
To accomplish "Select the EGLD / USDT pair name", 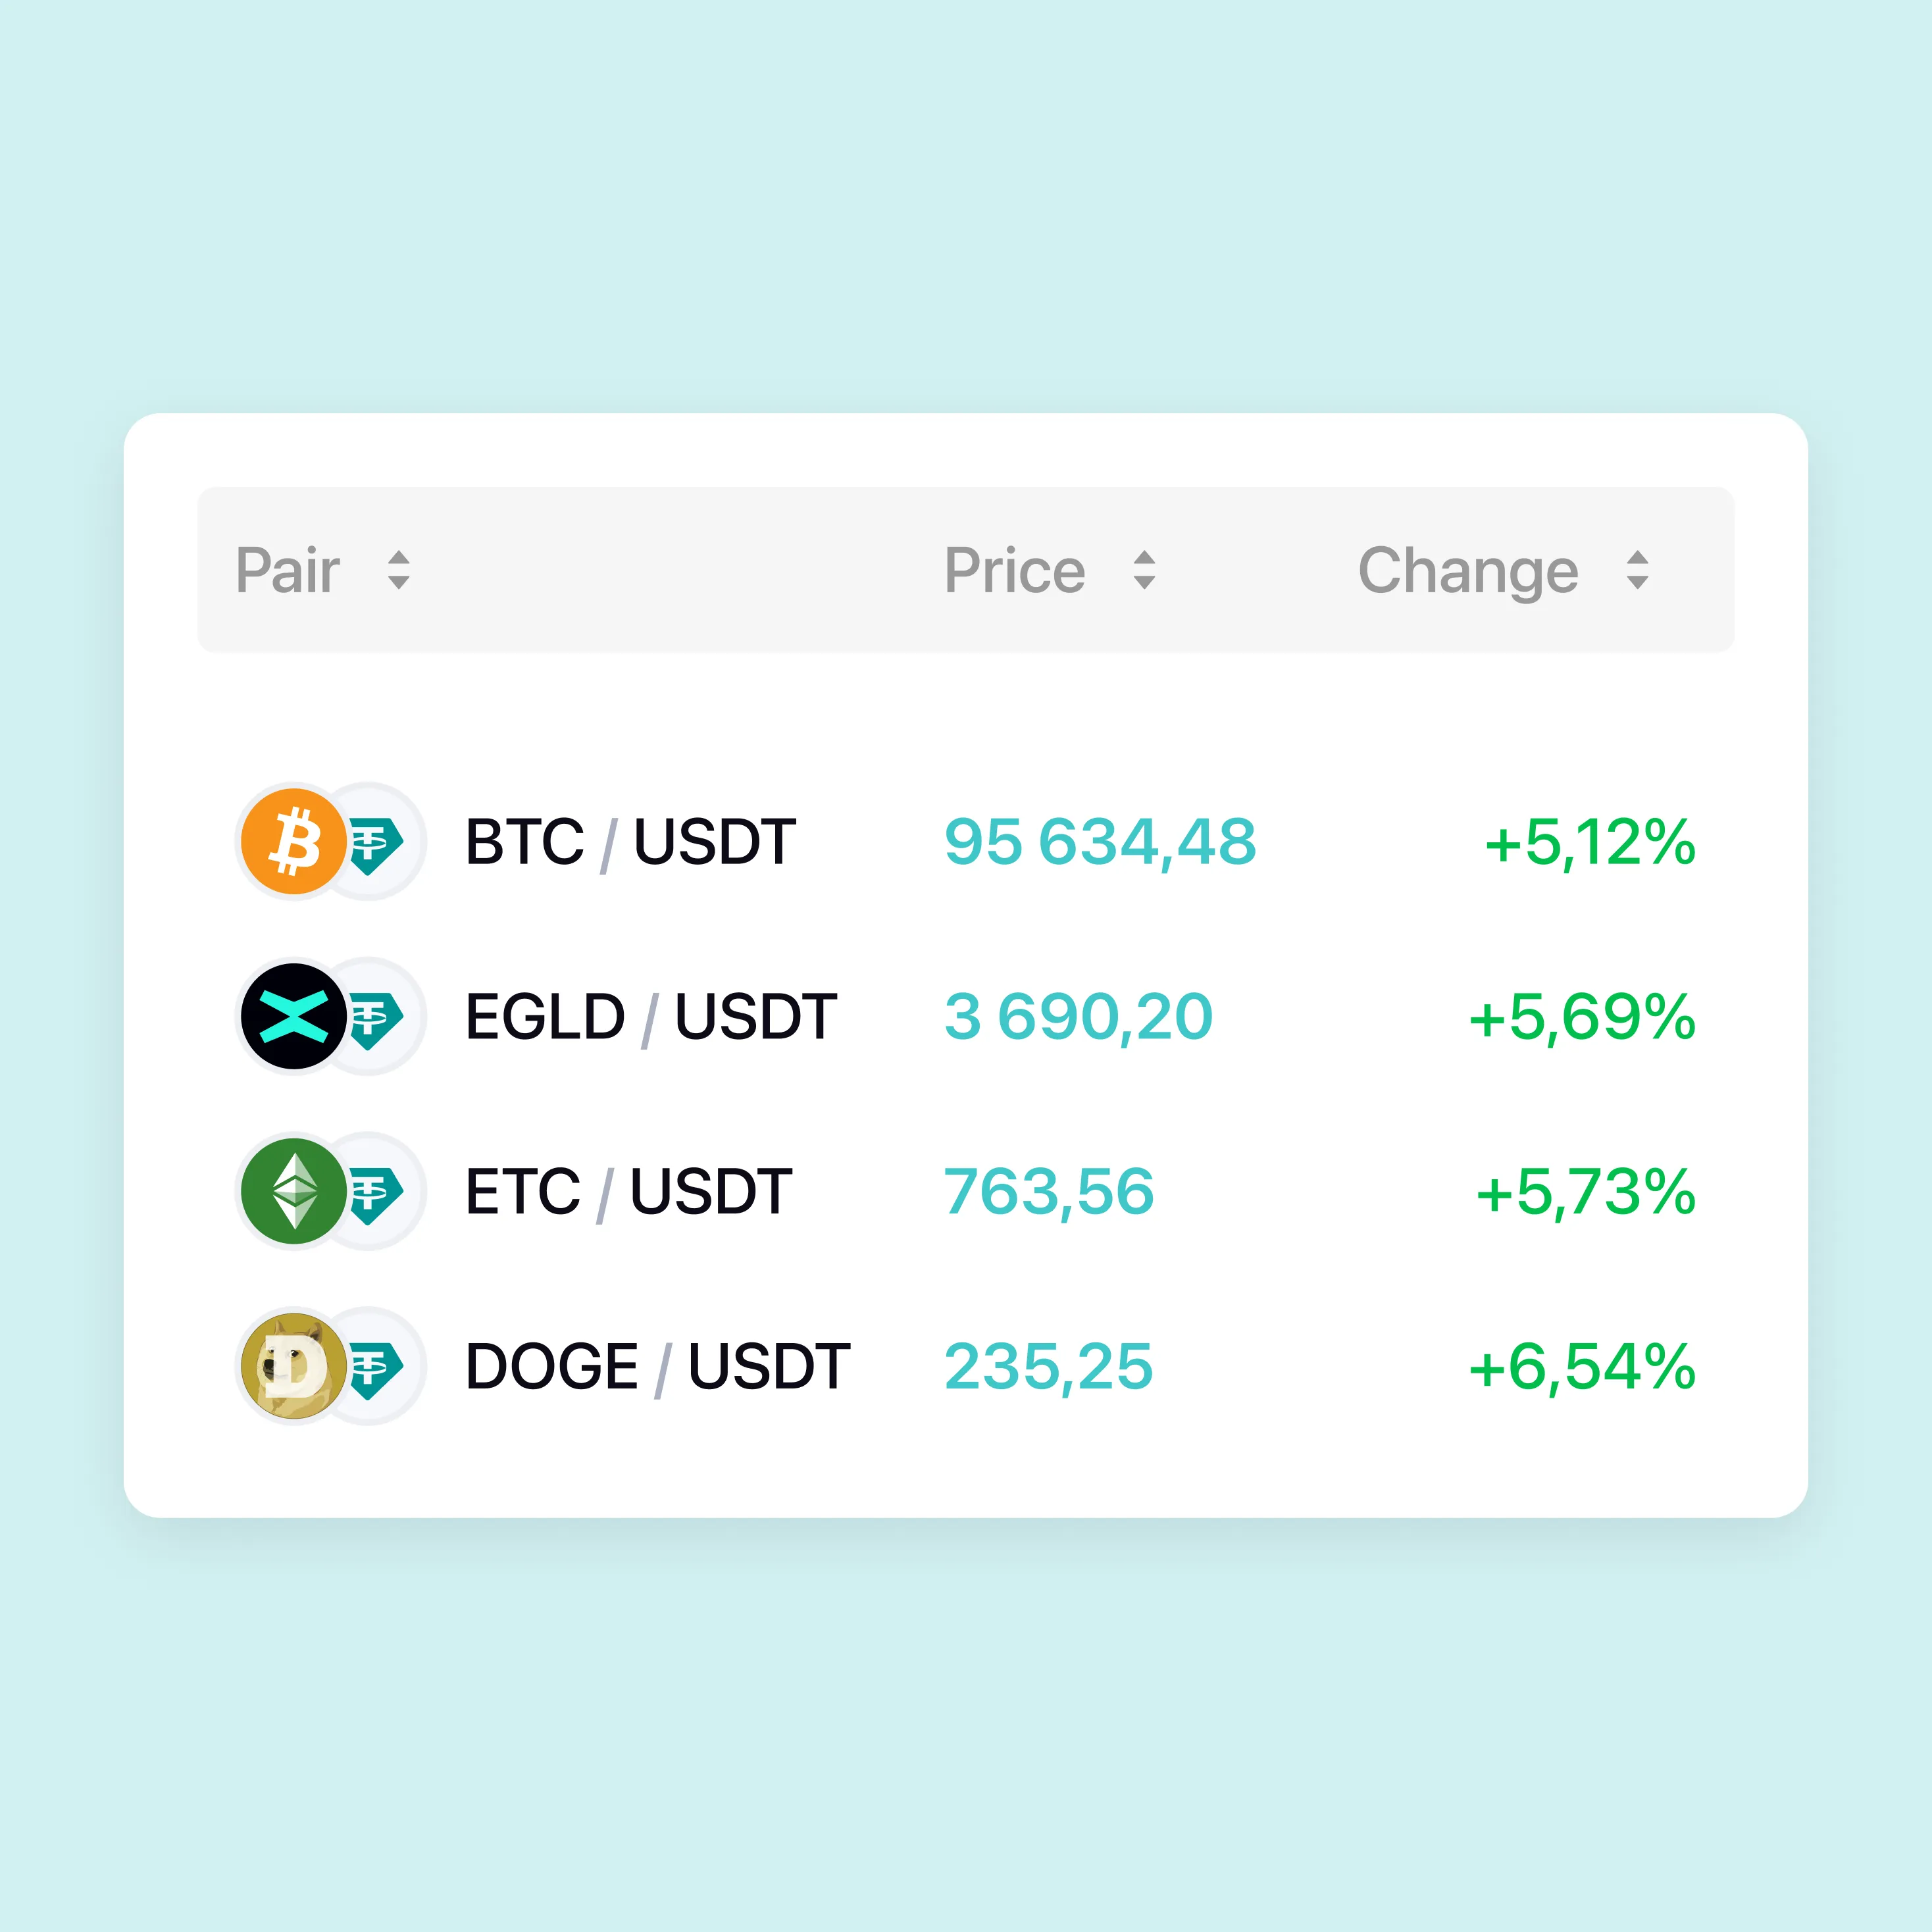I will click(650, 1016).
